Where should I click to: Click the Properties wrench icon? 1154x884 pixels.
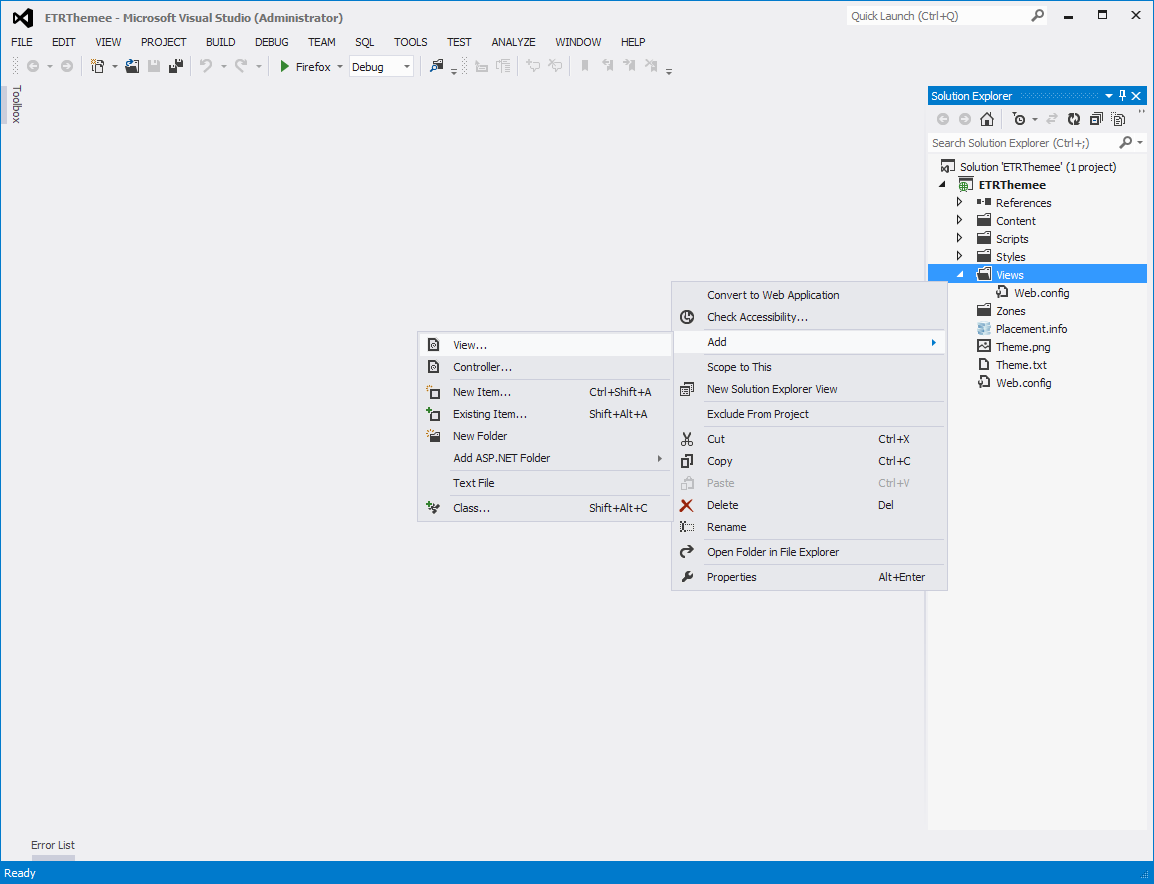pyautogui.click(x=687, y=577)
